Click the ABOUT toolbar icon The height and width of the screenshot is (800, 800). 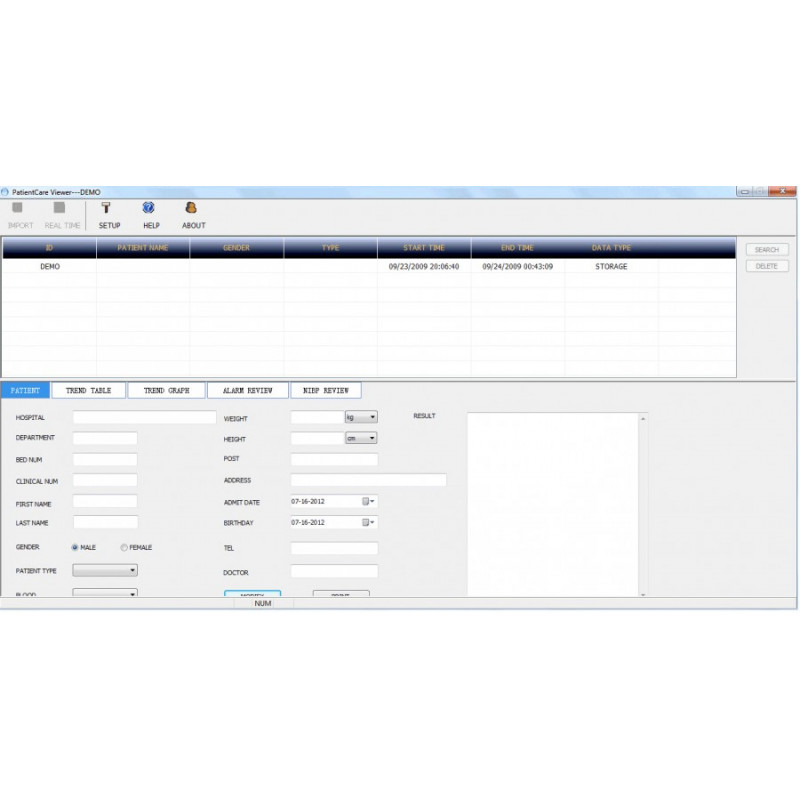pyautogui.click(x=192, y=212)
